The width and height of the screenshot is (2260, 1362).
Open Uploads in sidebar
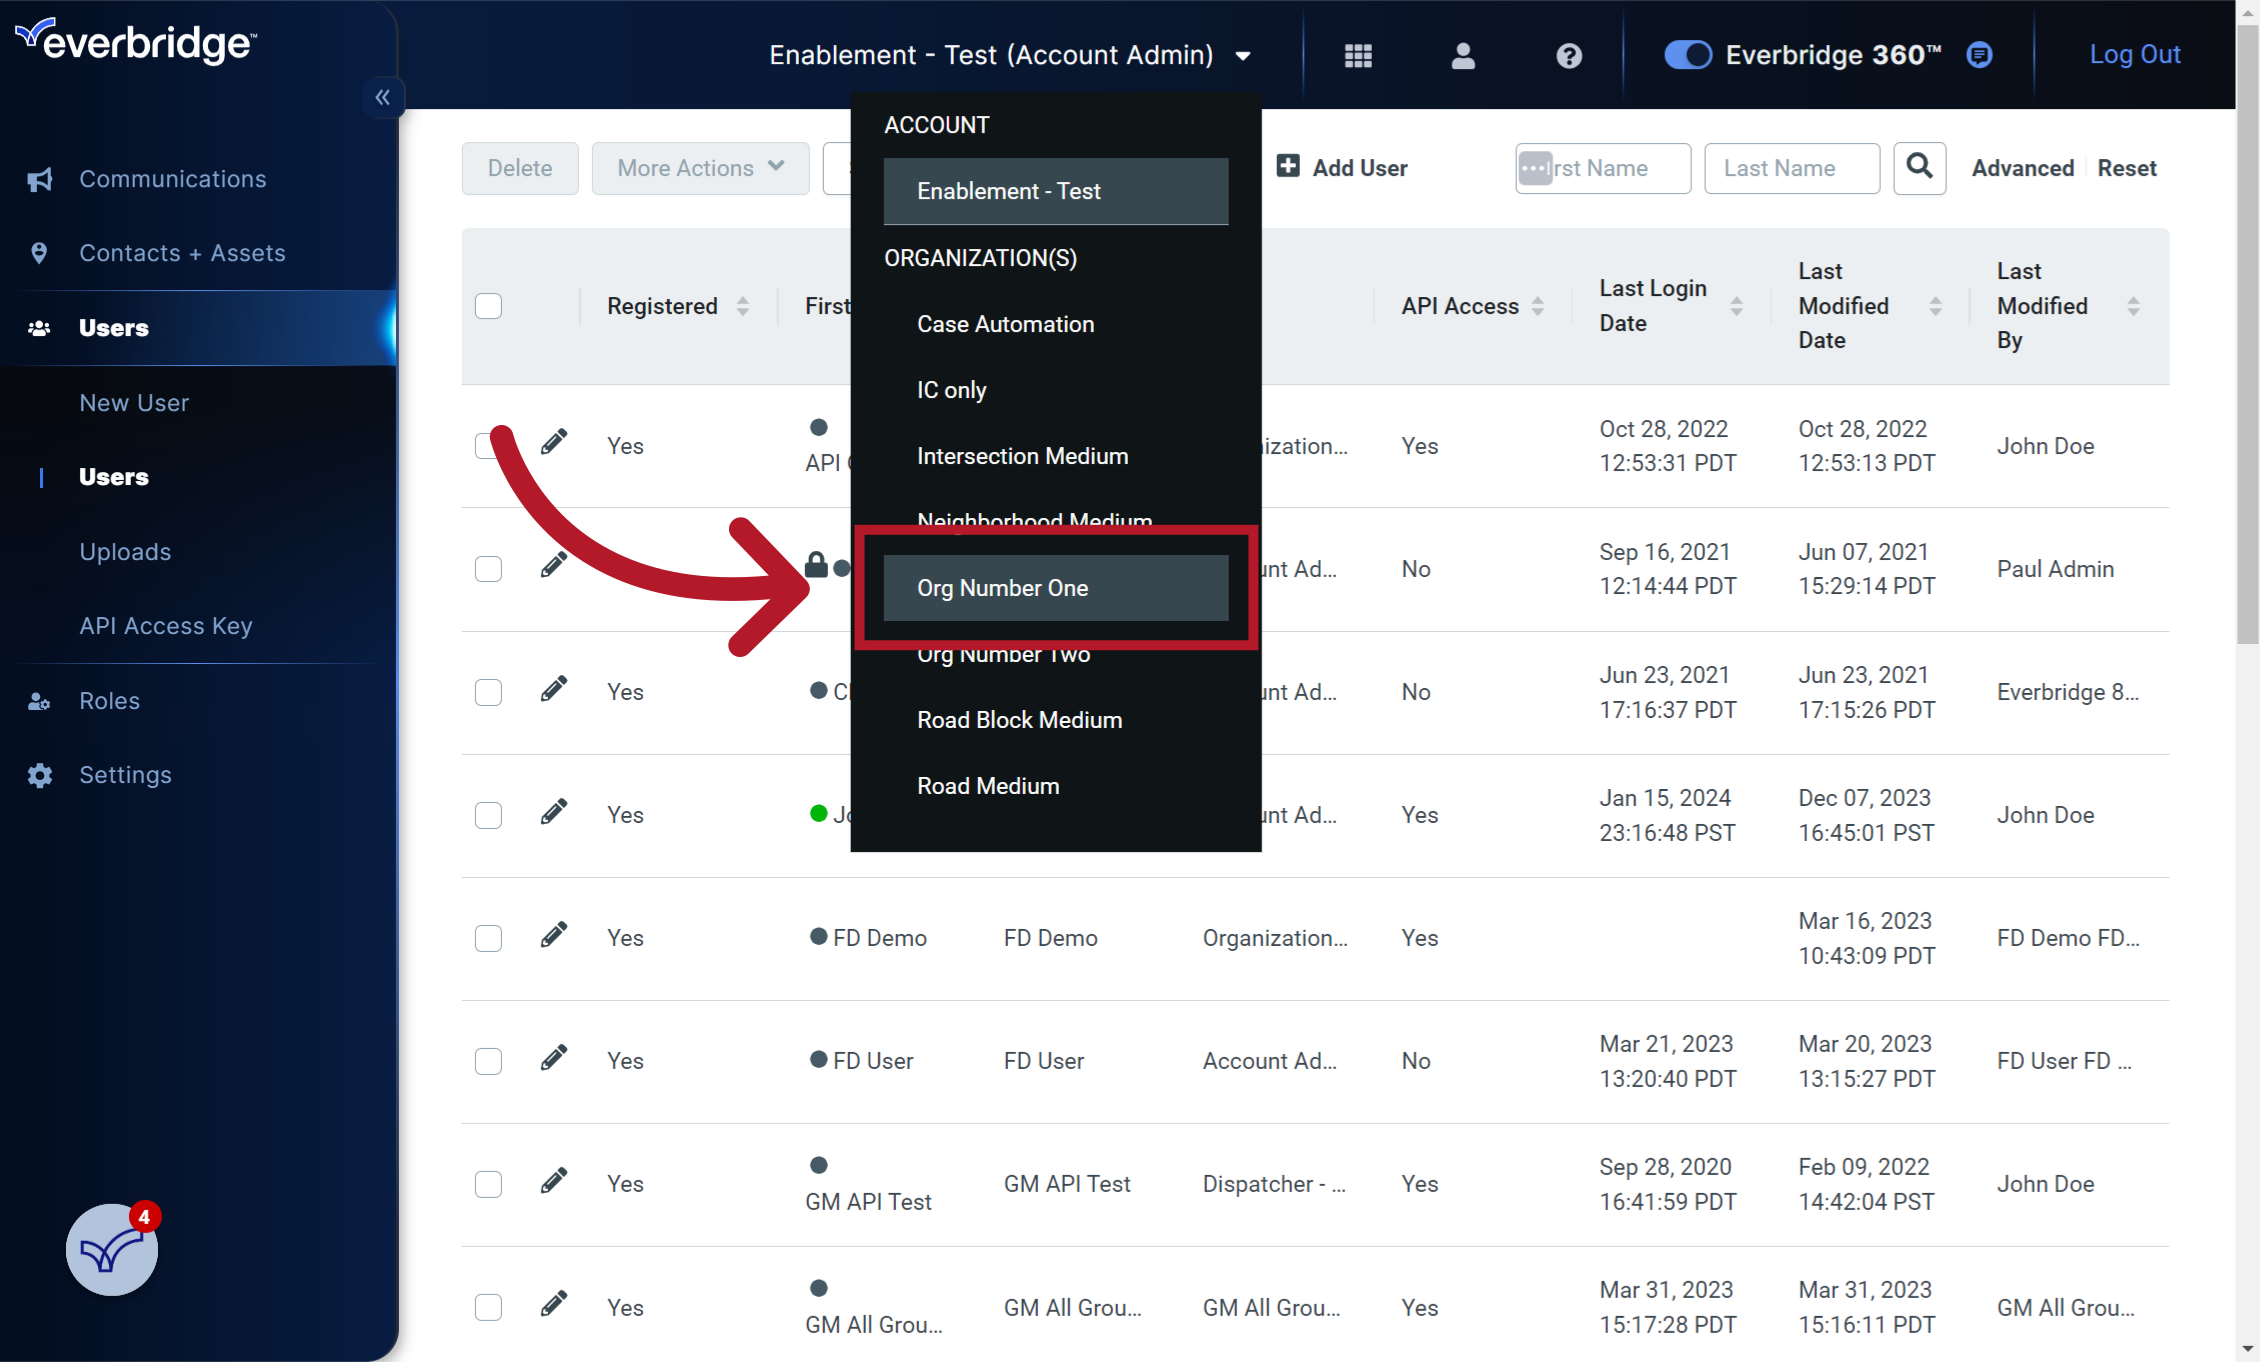125,552
